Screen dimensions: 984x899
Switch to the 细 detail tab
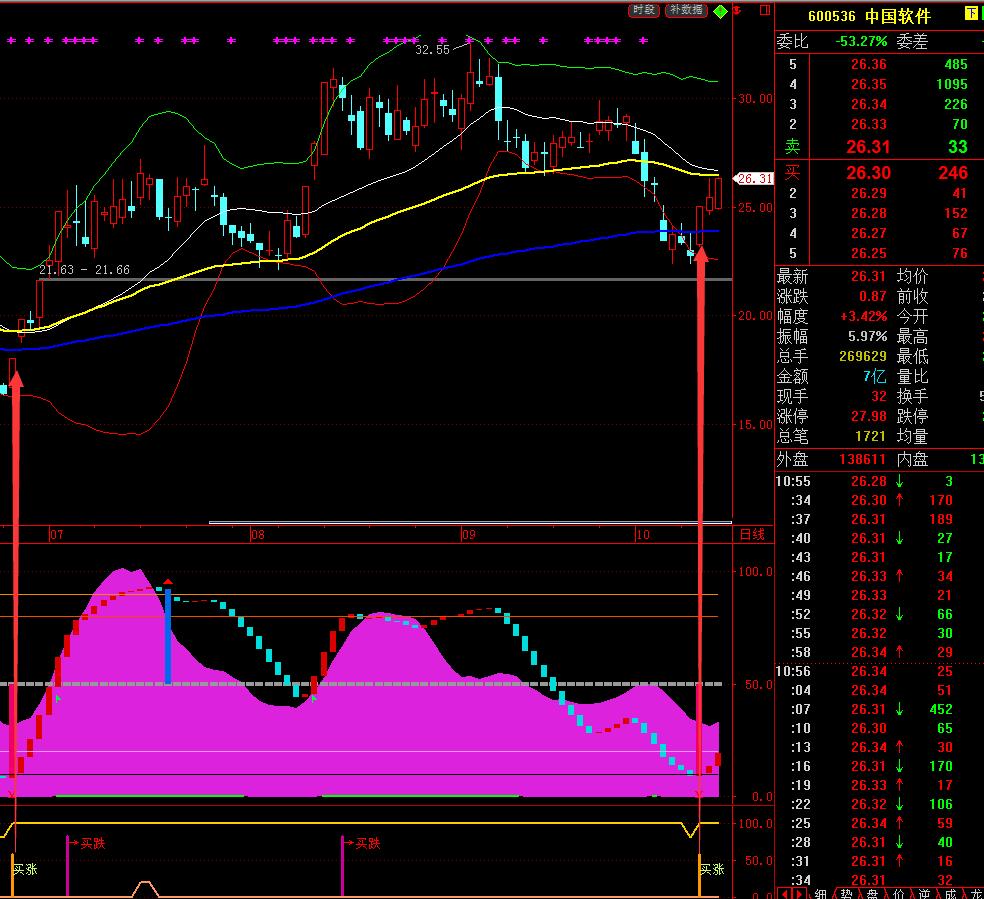[x=820, y=893]
